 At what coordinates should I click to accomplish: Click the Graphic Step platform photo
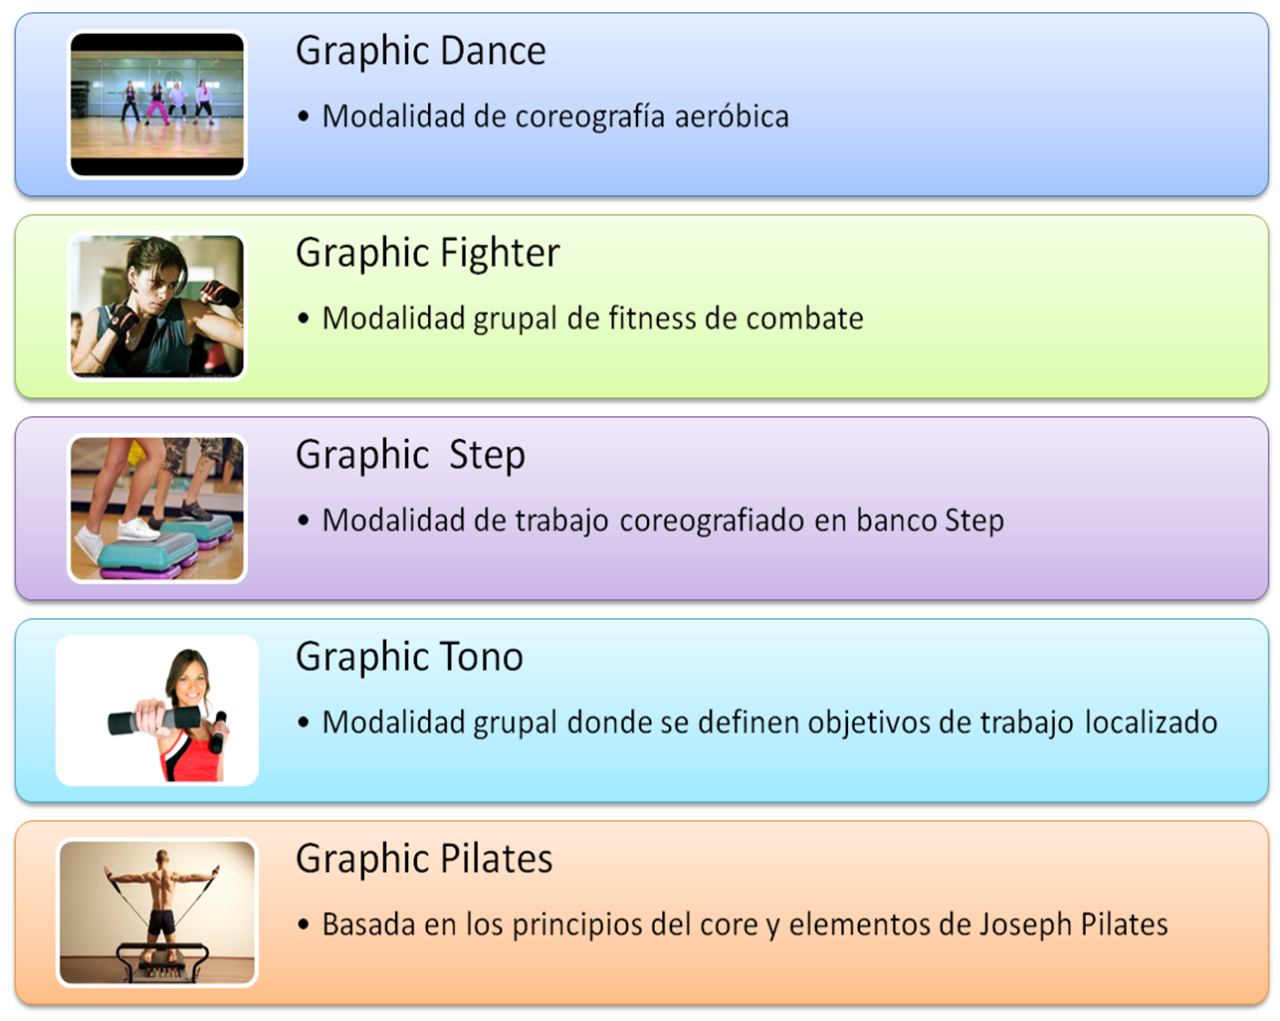[157, 509]
